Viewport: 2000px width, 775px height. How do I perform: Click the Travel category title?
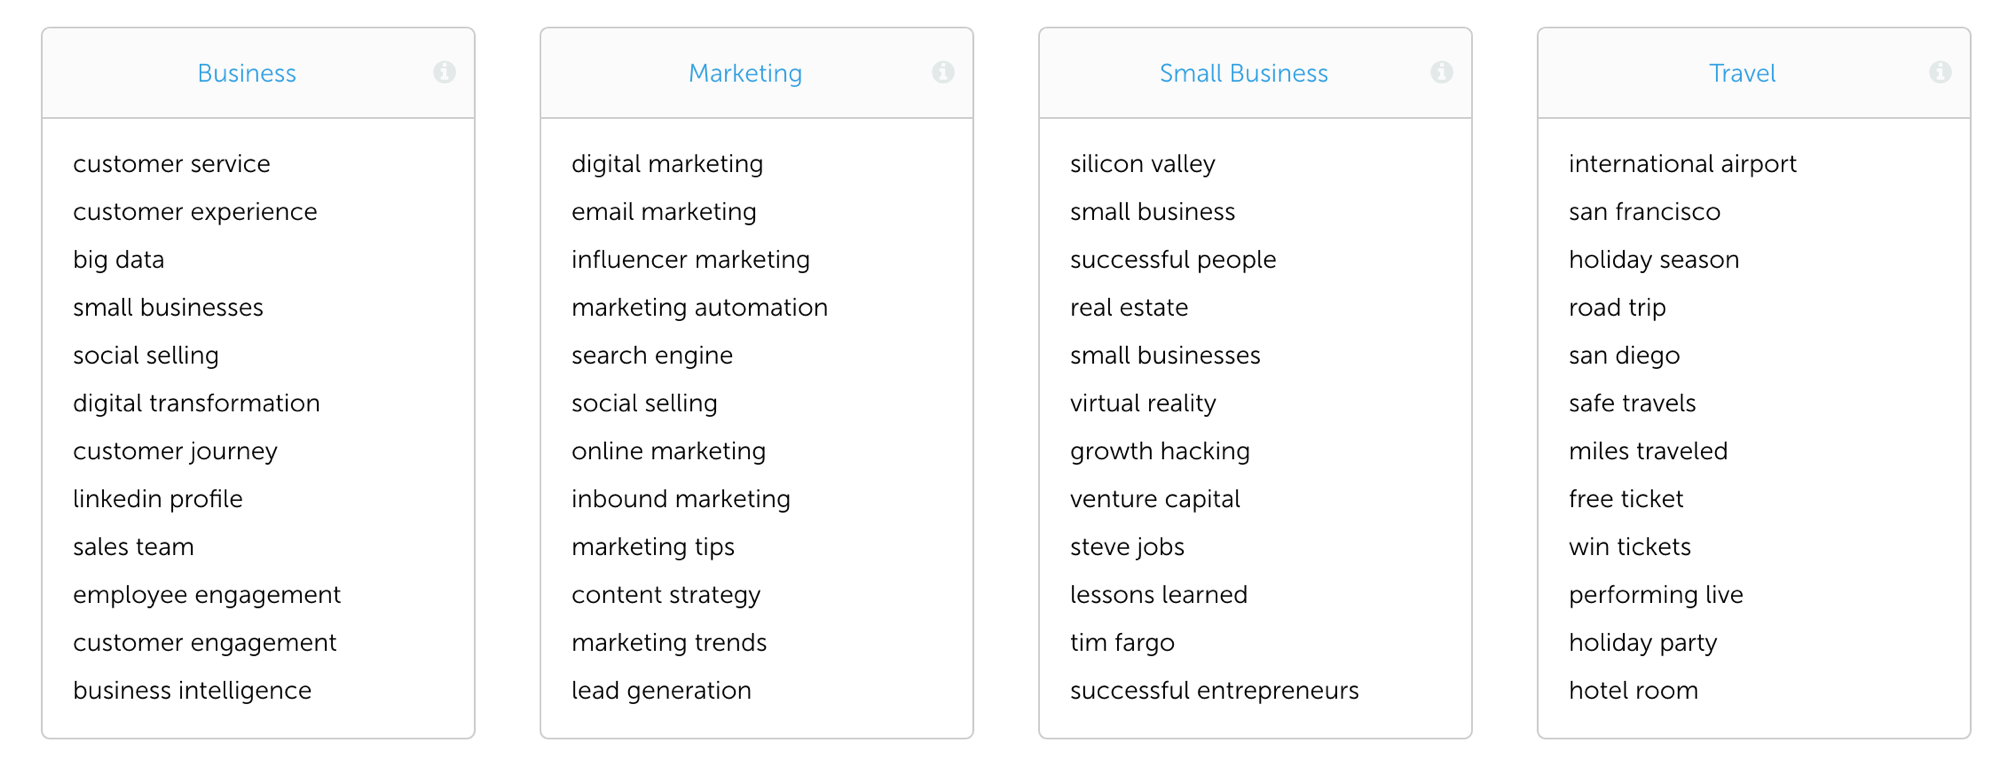(1742, 73)
